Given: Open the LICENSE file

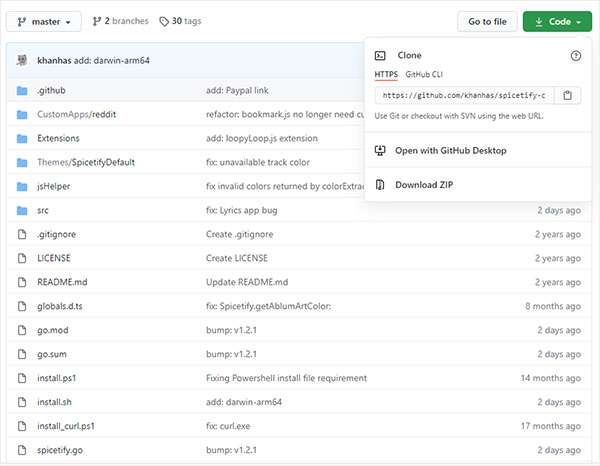Looking at the screenshot, I should pyautogui.click(x=54, y=258).
